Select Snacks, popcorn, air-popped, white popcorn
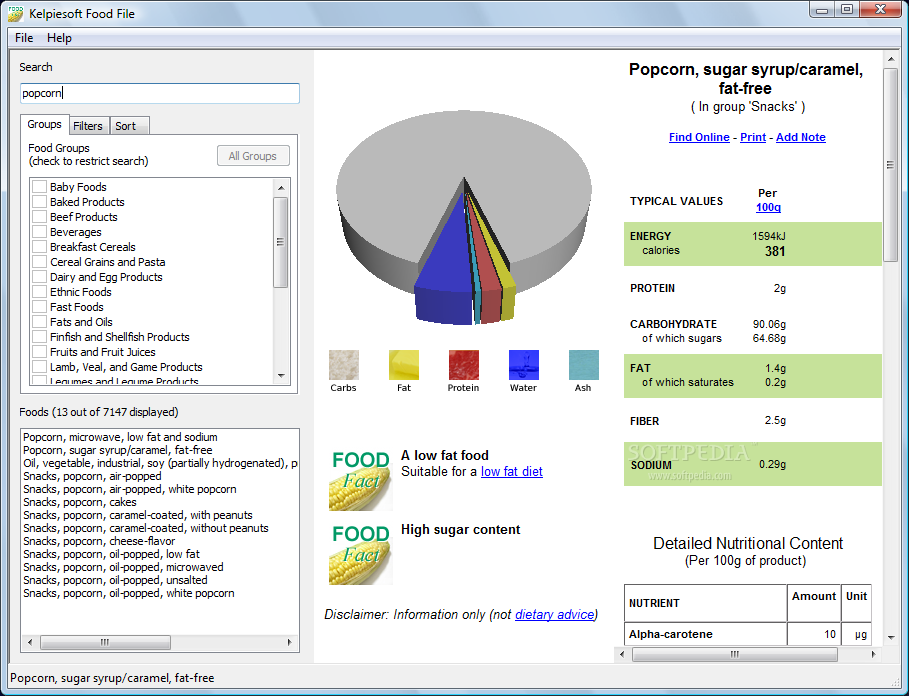 tap(130, 489)
